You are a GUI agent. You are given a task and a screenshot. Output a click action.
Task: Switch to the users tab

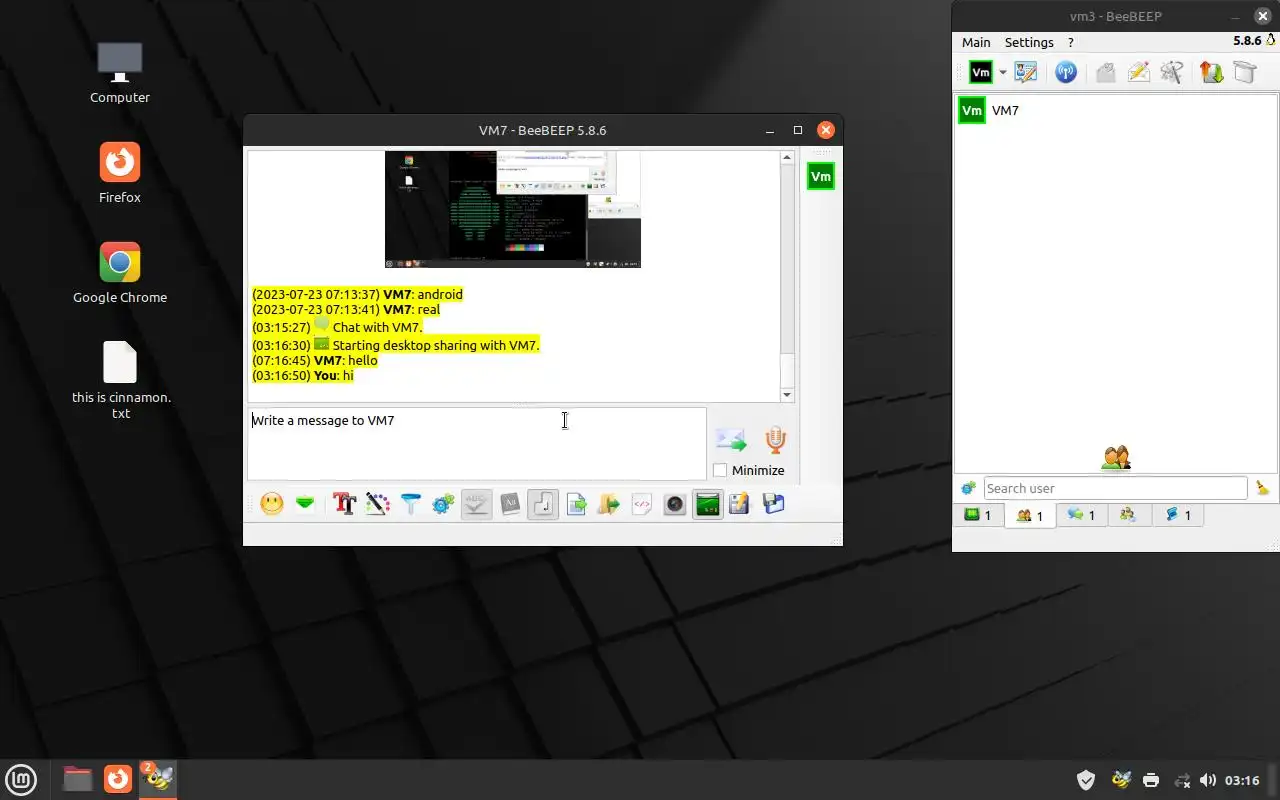(x=1030, y=515)
